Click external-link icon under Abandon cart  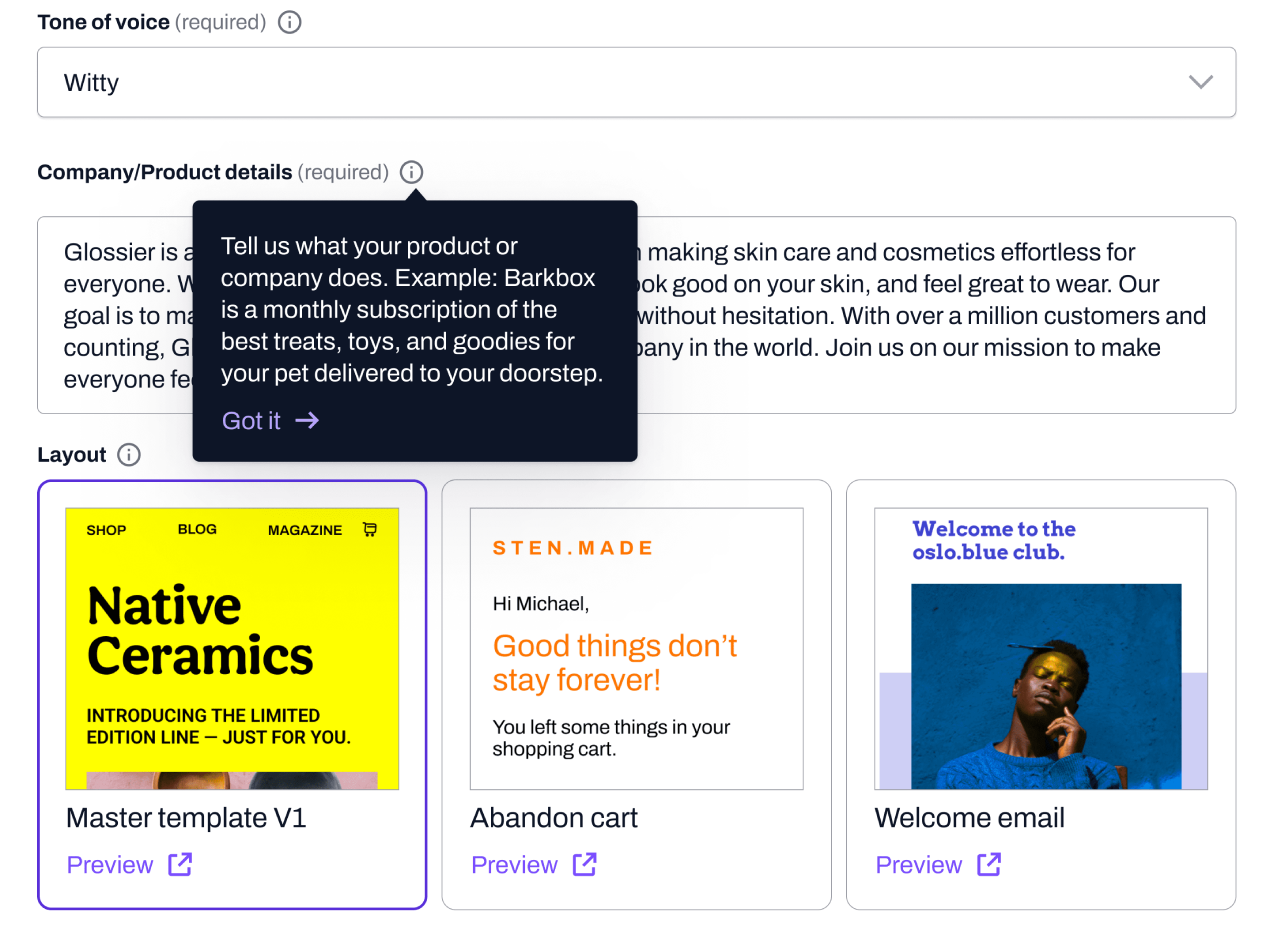click(x=585, y=864)
